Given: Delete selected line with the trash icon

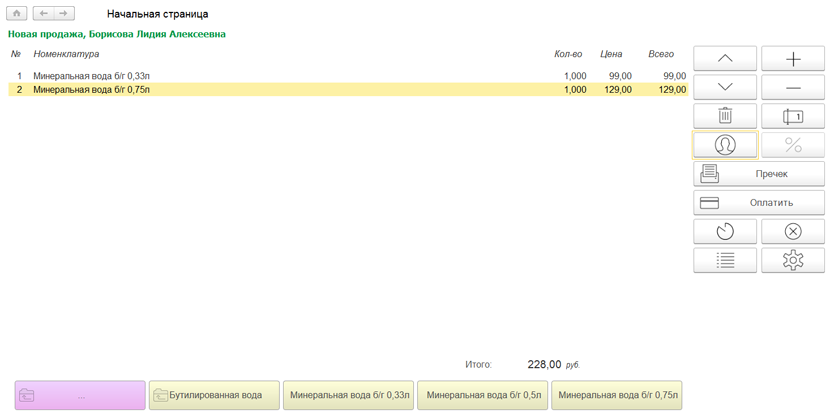Looking at the screenshot, I should [x=725, y=117].
